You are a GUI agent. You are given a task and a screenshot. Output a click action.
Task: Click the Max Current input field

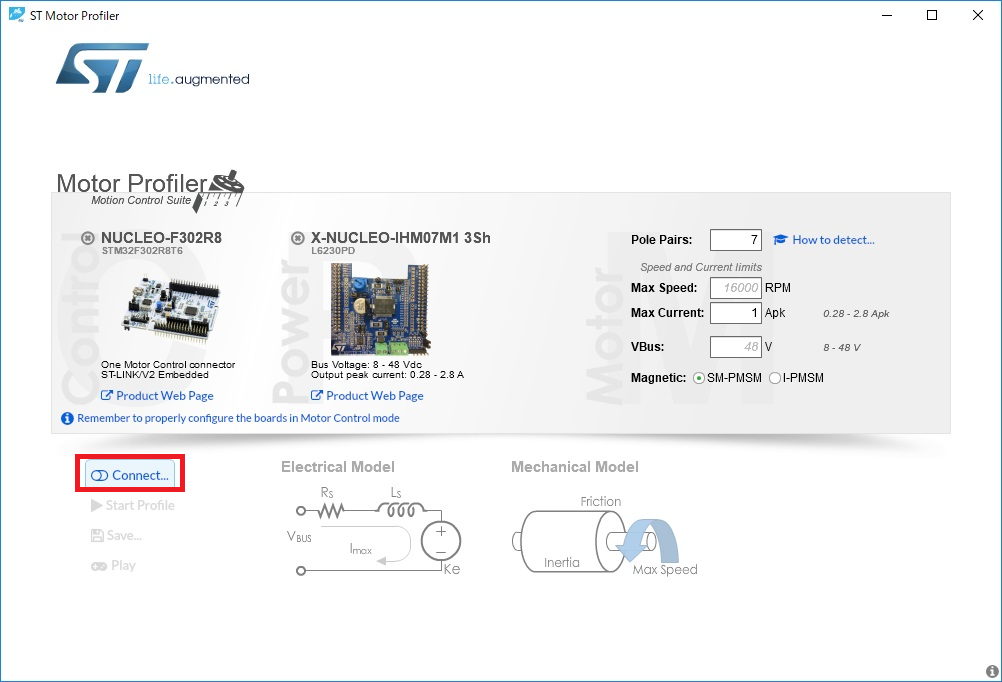coord(736,313)
